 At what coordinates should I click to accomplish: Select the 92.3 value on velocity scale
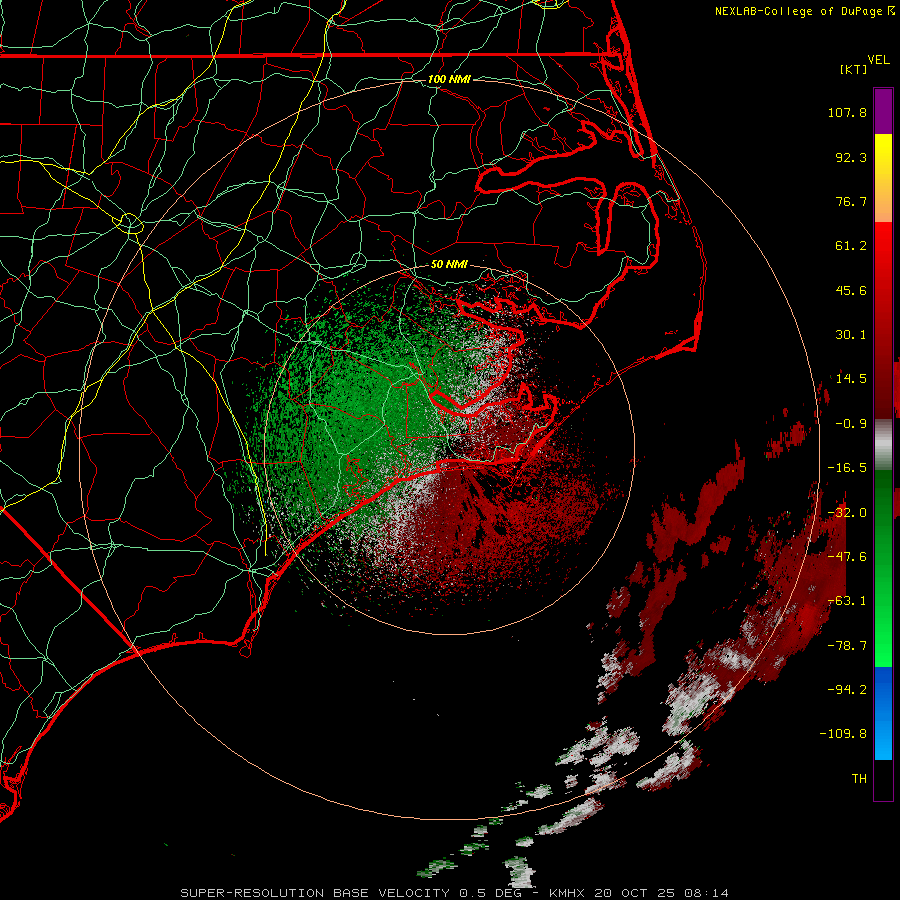[x=851, y=157]
